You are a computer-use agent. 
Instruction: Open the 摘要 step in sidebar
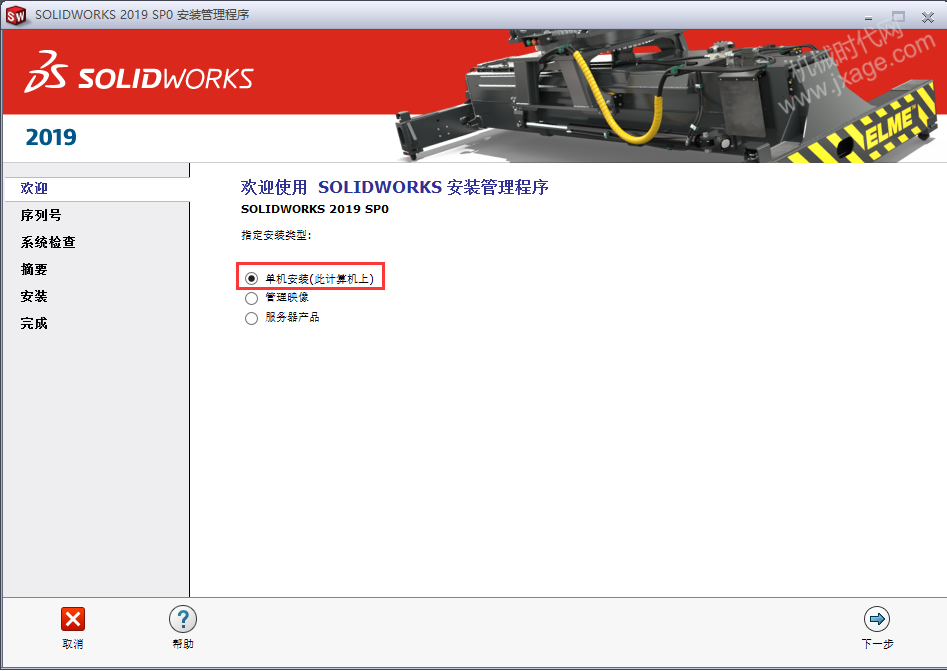[34, 269]
